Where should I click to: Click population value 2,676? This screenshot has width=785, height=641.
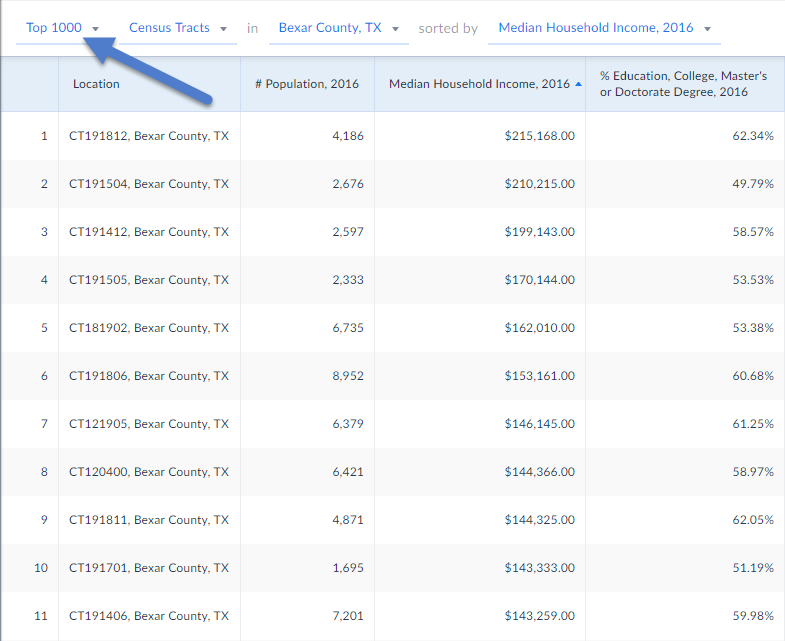click(348, 184)
